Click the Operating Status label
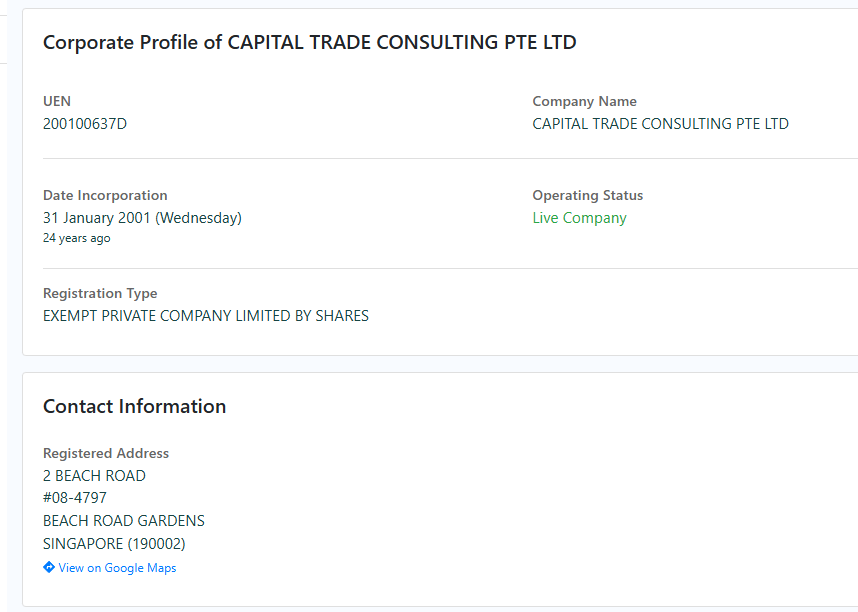The image size is (858, 612). pyautogui.click(x=587, y=195)
